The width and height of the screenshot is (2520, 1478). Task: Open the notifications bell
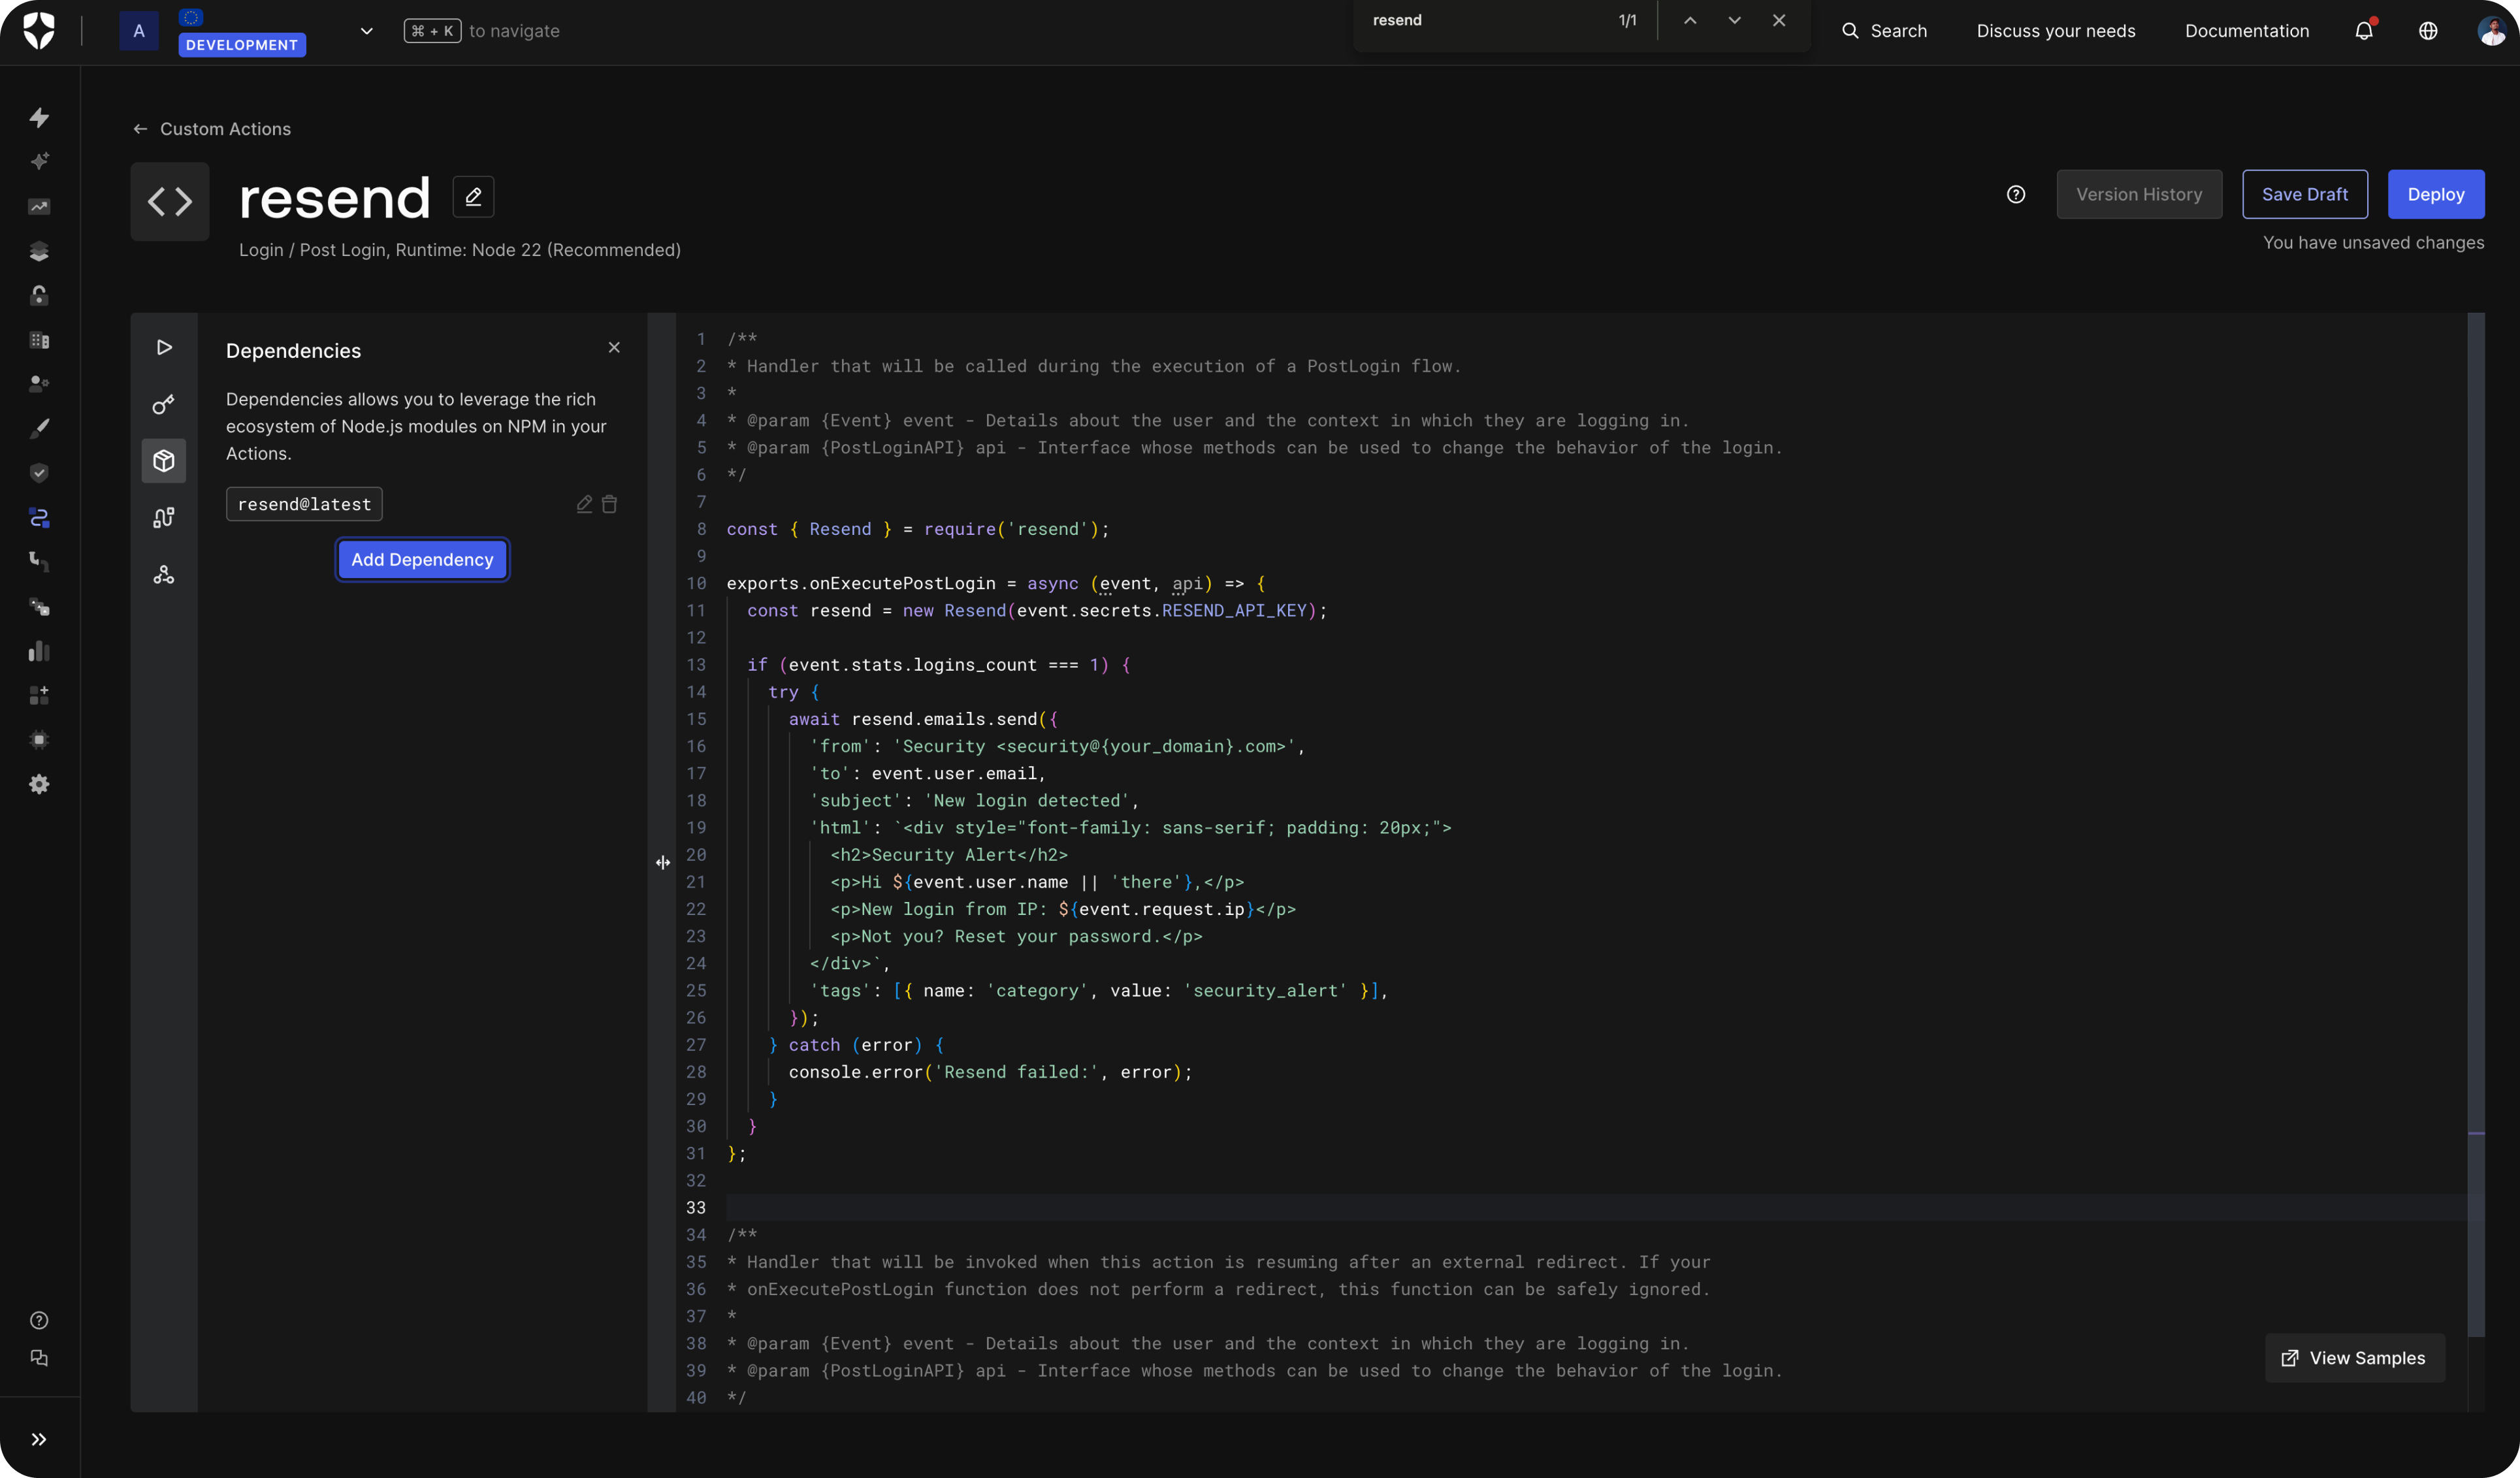[x=2364, y=31]
